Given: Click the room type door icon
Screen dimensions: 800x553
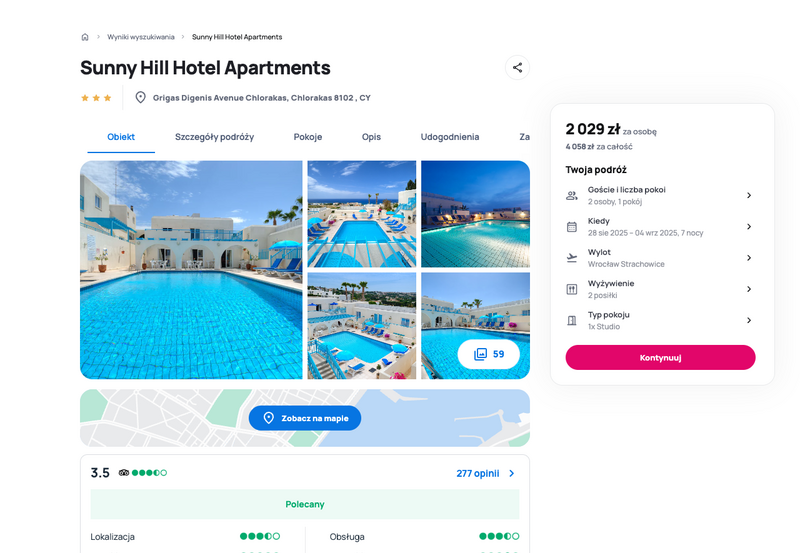Looking at the screenshot, I should click(572, 320).
